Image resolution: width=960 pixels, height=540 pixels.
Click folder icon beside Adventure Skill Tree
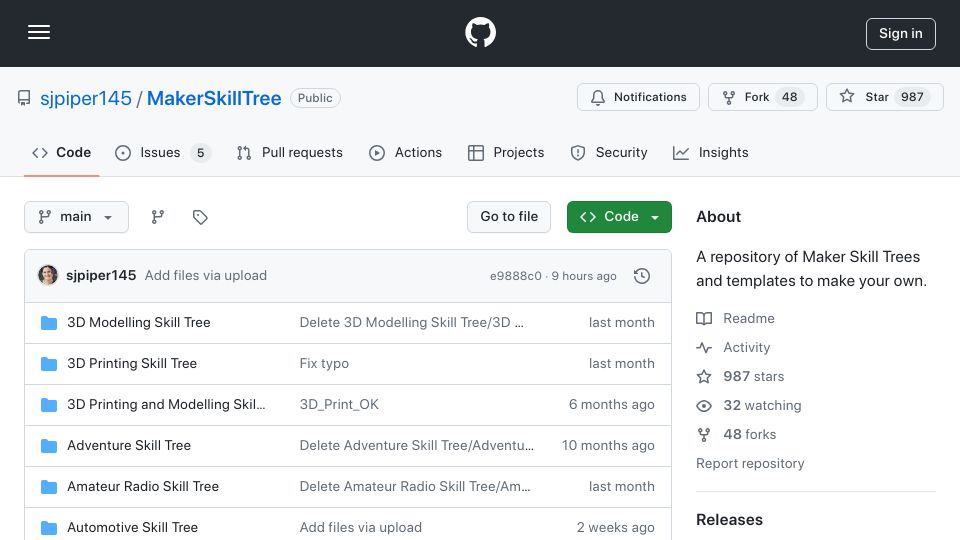(48, 446)
